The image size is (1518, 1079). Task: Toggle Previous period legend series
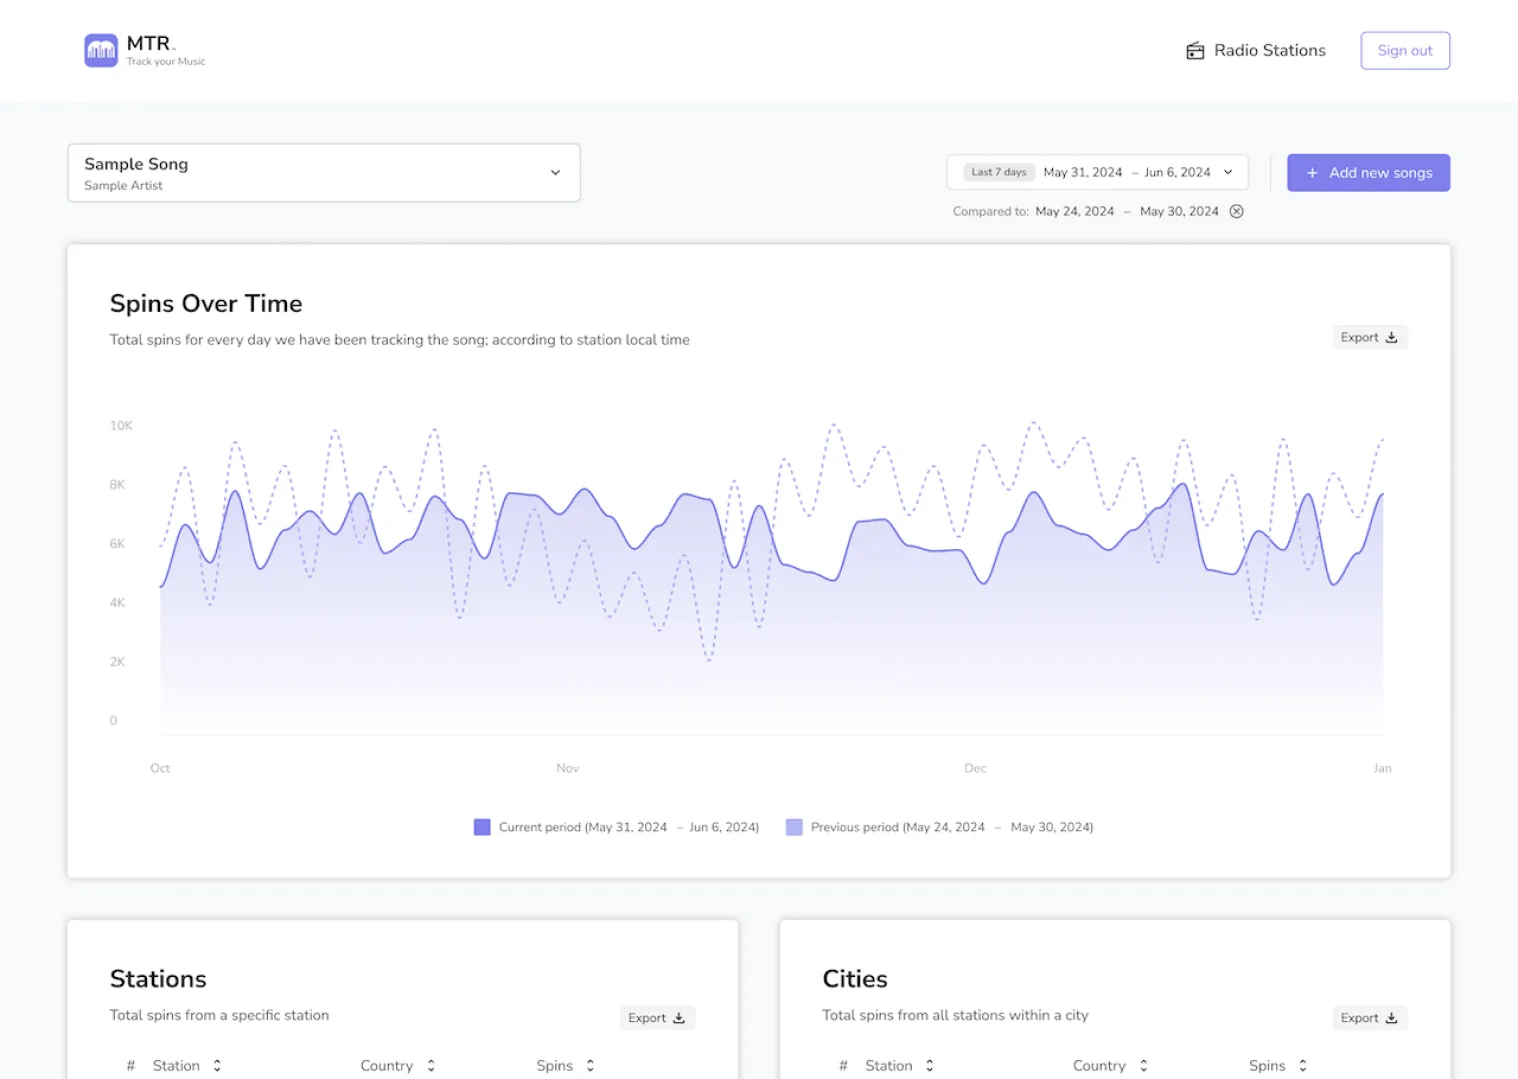(940, 827)
